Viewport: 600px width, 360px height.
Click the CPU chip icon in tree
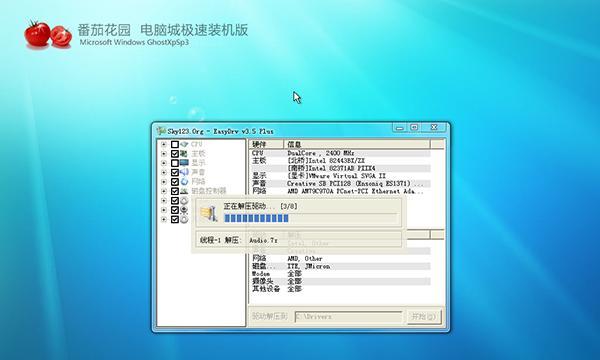pos(184,144)
